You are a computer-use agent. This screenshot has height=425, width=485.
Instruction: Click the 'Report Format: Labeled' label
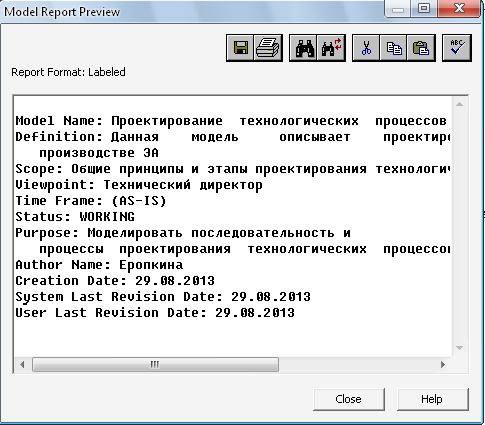point(68,72)
